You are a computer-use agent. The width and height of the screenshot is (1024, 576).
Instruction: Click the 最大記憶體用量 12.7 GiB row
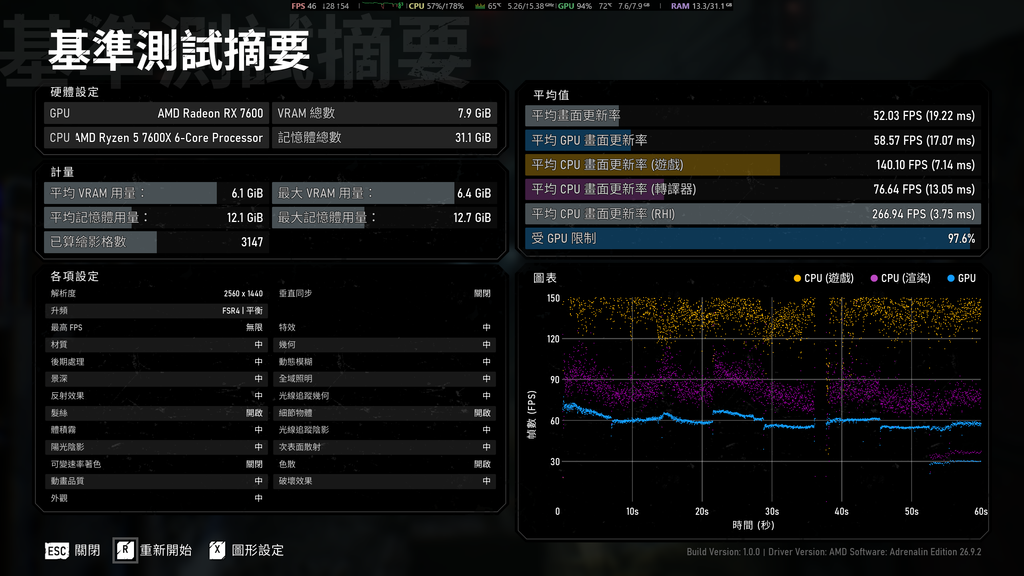coord(384,217)
